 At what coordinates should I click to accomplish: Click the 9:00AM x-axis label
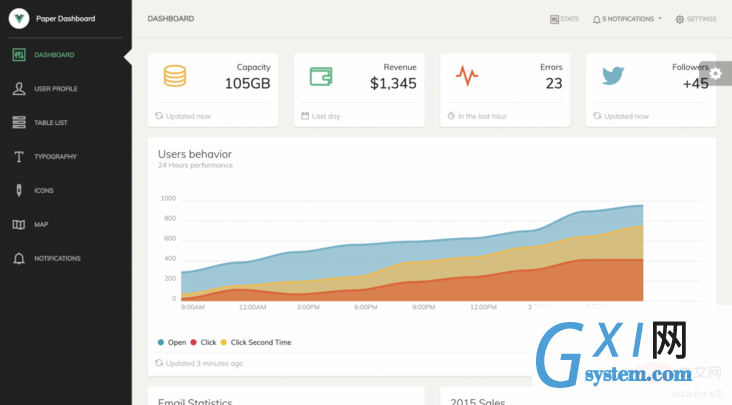pos(193,307)
